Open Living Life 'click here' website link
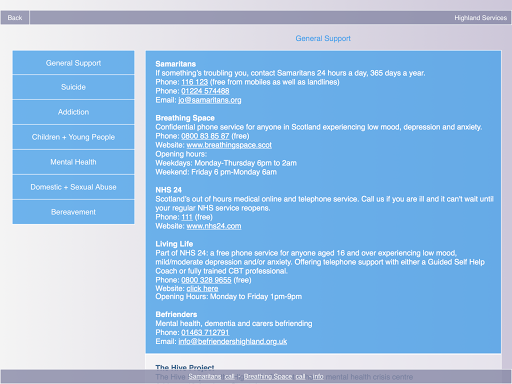Viewport: 512px width, 384px height. [x=202, y=289]
